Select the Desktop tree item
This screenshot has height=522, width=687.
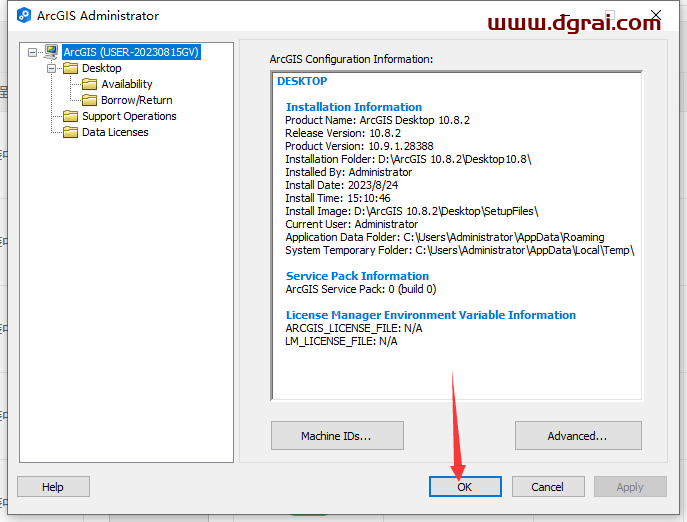[x=102, y=68]
